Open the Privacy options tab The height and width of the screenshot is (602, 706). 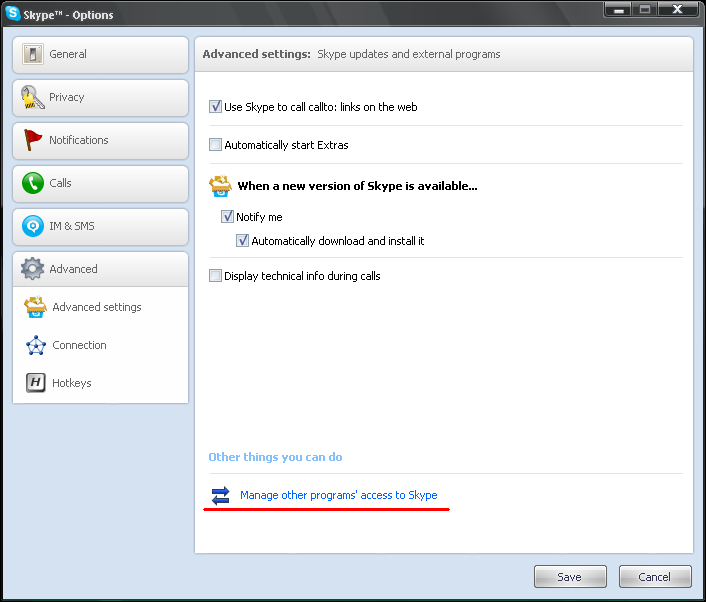pyautogui.click(x=100, y=98)
